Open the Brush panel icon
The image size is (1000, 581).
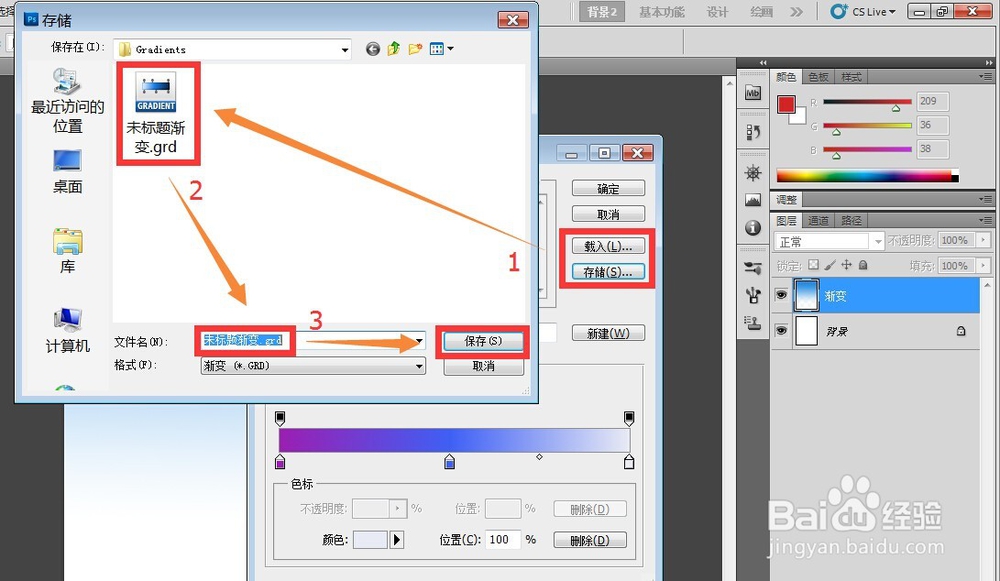pos(753,295)
